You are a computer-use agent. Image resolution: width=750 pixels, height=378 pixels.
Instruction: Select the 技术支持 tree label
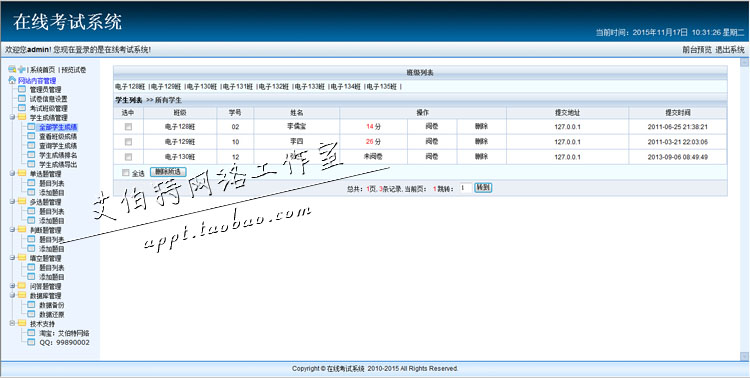(x=42, y=324)
